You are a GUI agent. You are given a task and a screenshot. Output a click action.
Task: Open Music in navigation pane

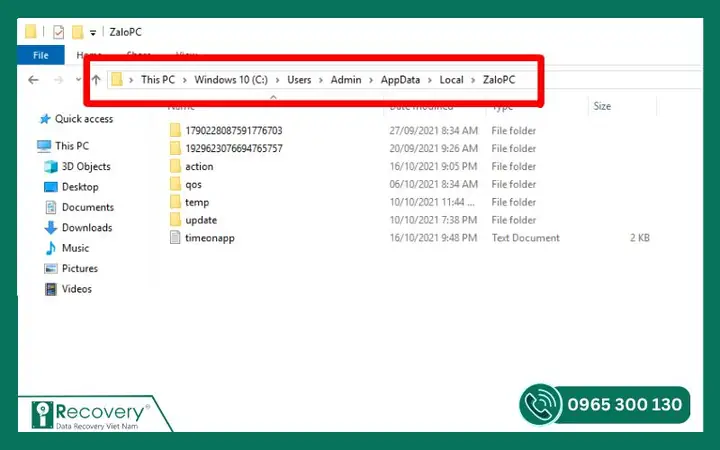click(x=76, y=248)
